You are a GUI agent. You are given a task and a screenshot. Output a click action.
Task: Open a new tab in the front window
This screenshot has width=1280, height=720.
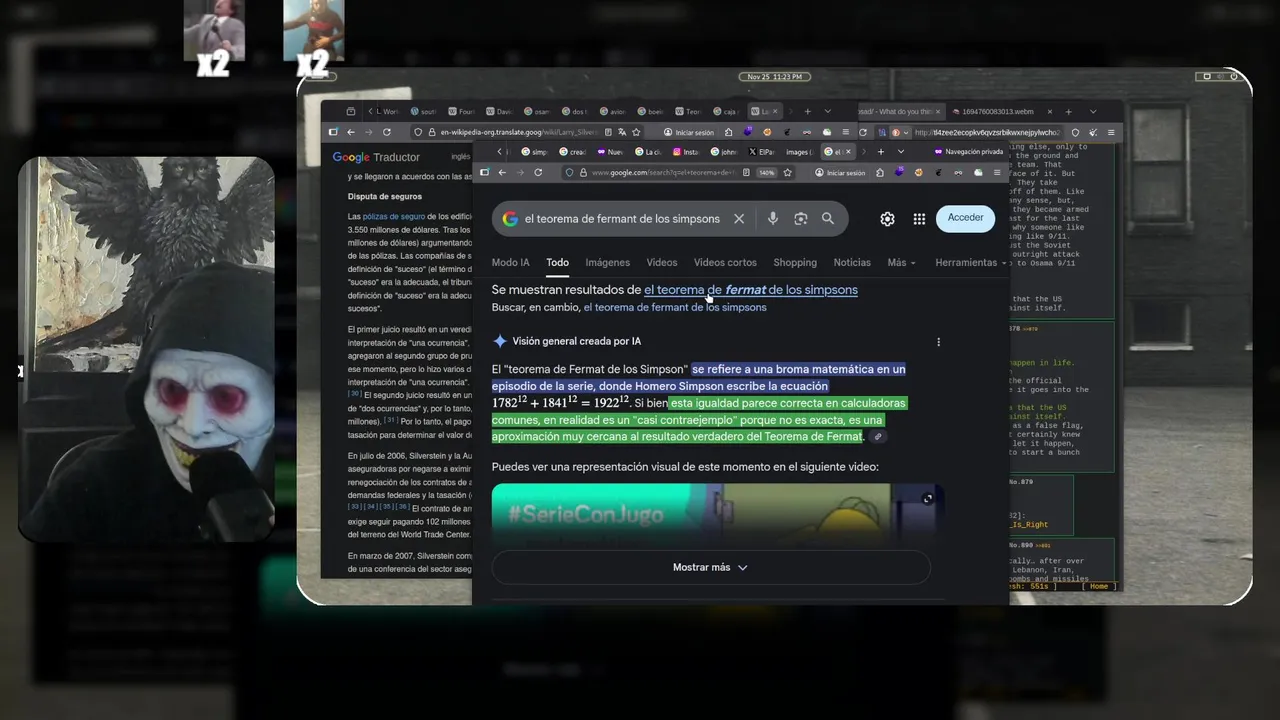(880, 152)
